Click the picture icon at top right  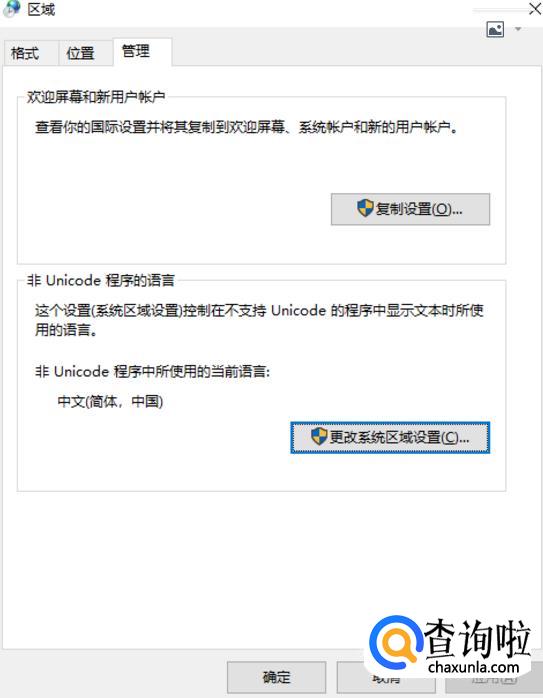click(495, 29)
